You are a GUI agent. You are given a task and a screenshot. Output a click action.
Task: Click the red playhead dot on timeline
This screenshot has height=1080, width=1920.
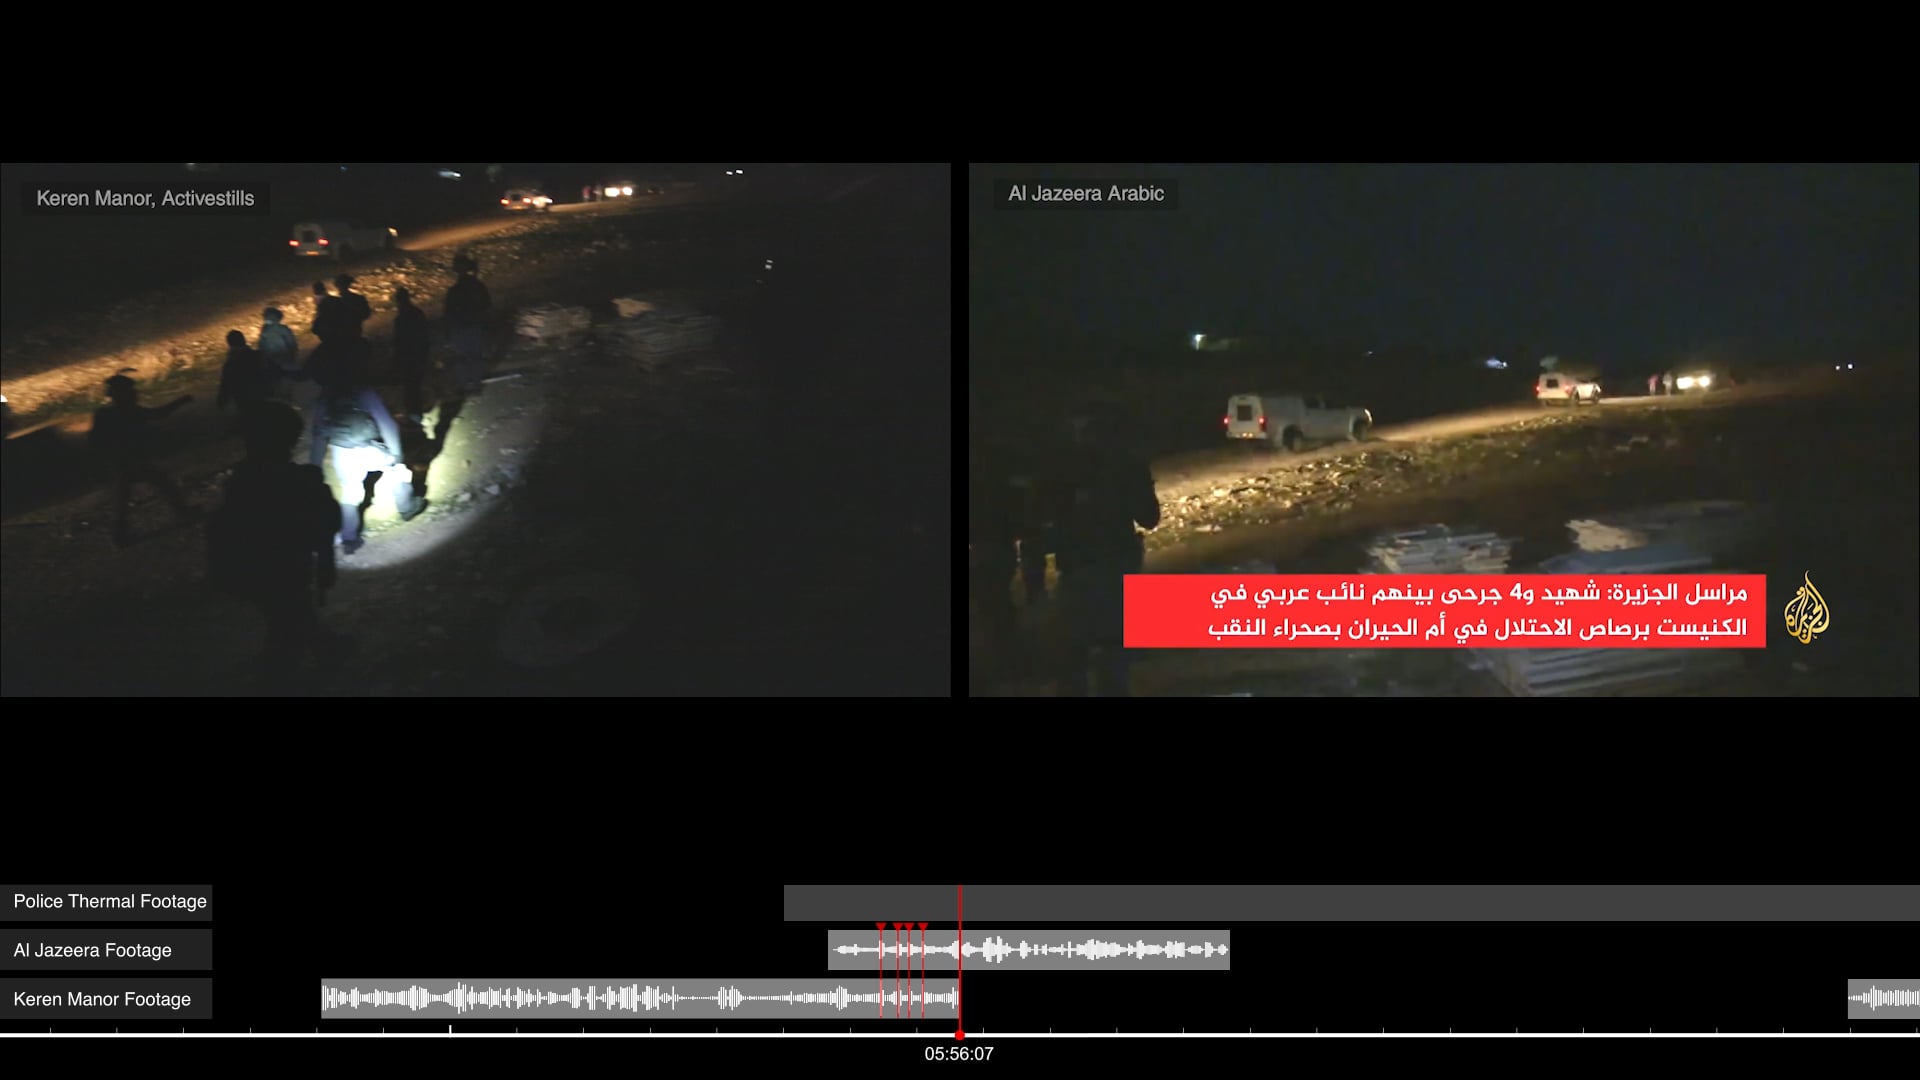[x=960, y=1035]
